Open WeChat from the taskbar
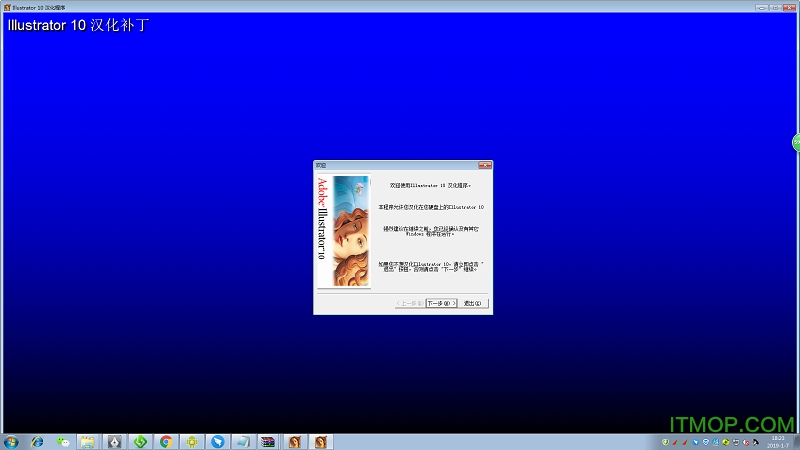The height and width of the screenshot is (450, 800). (x=62, y=442)
